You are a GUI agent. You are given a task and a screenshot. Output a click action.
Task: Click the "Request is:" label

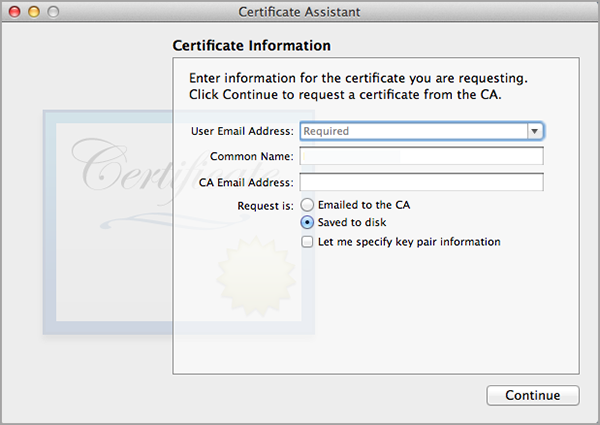[x=263, y=205]
